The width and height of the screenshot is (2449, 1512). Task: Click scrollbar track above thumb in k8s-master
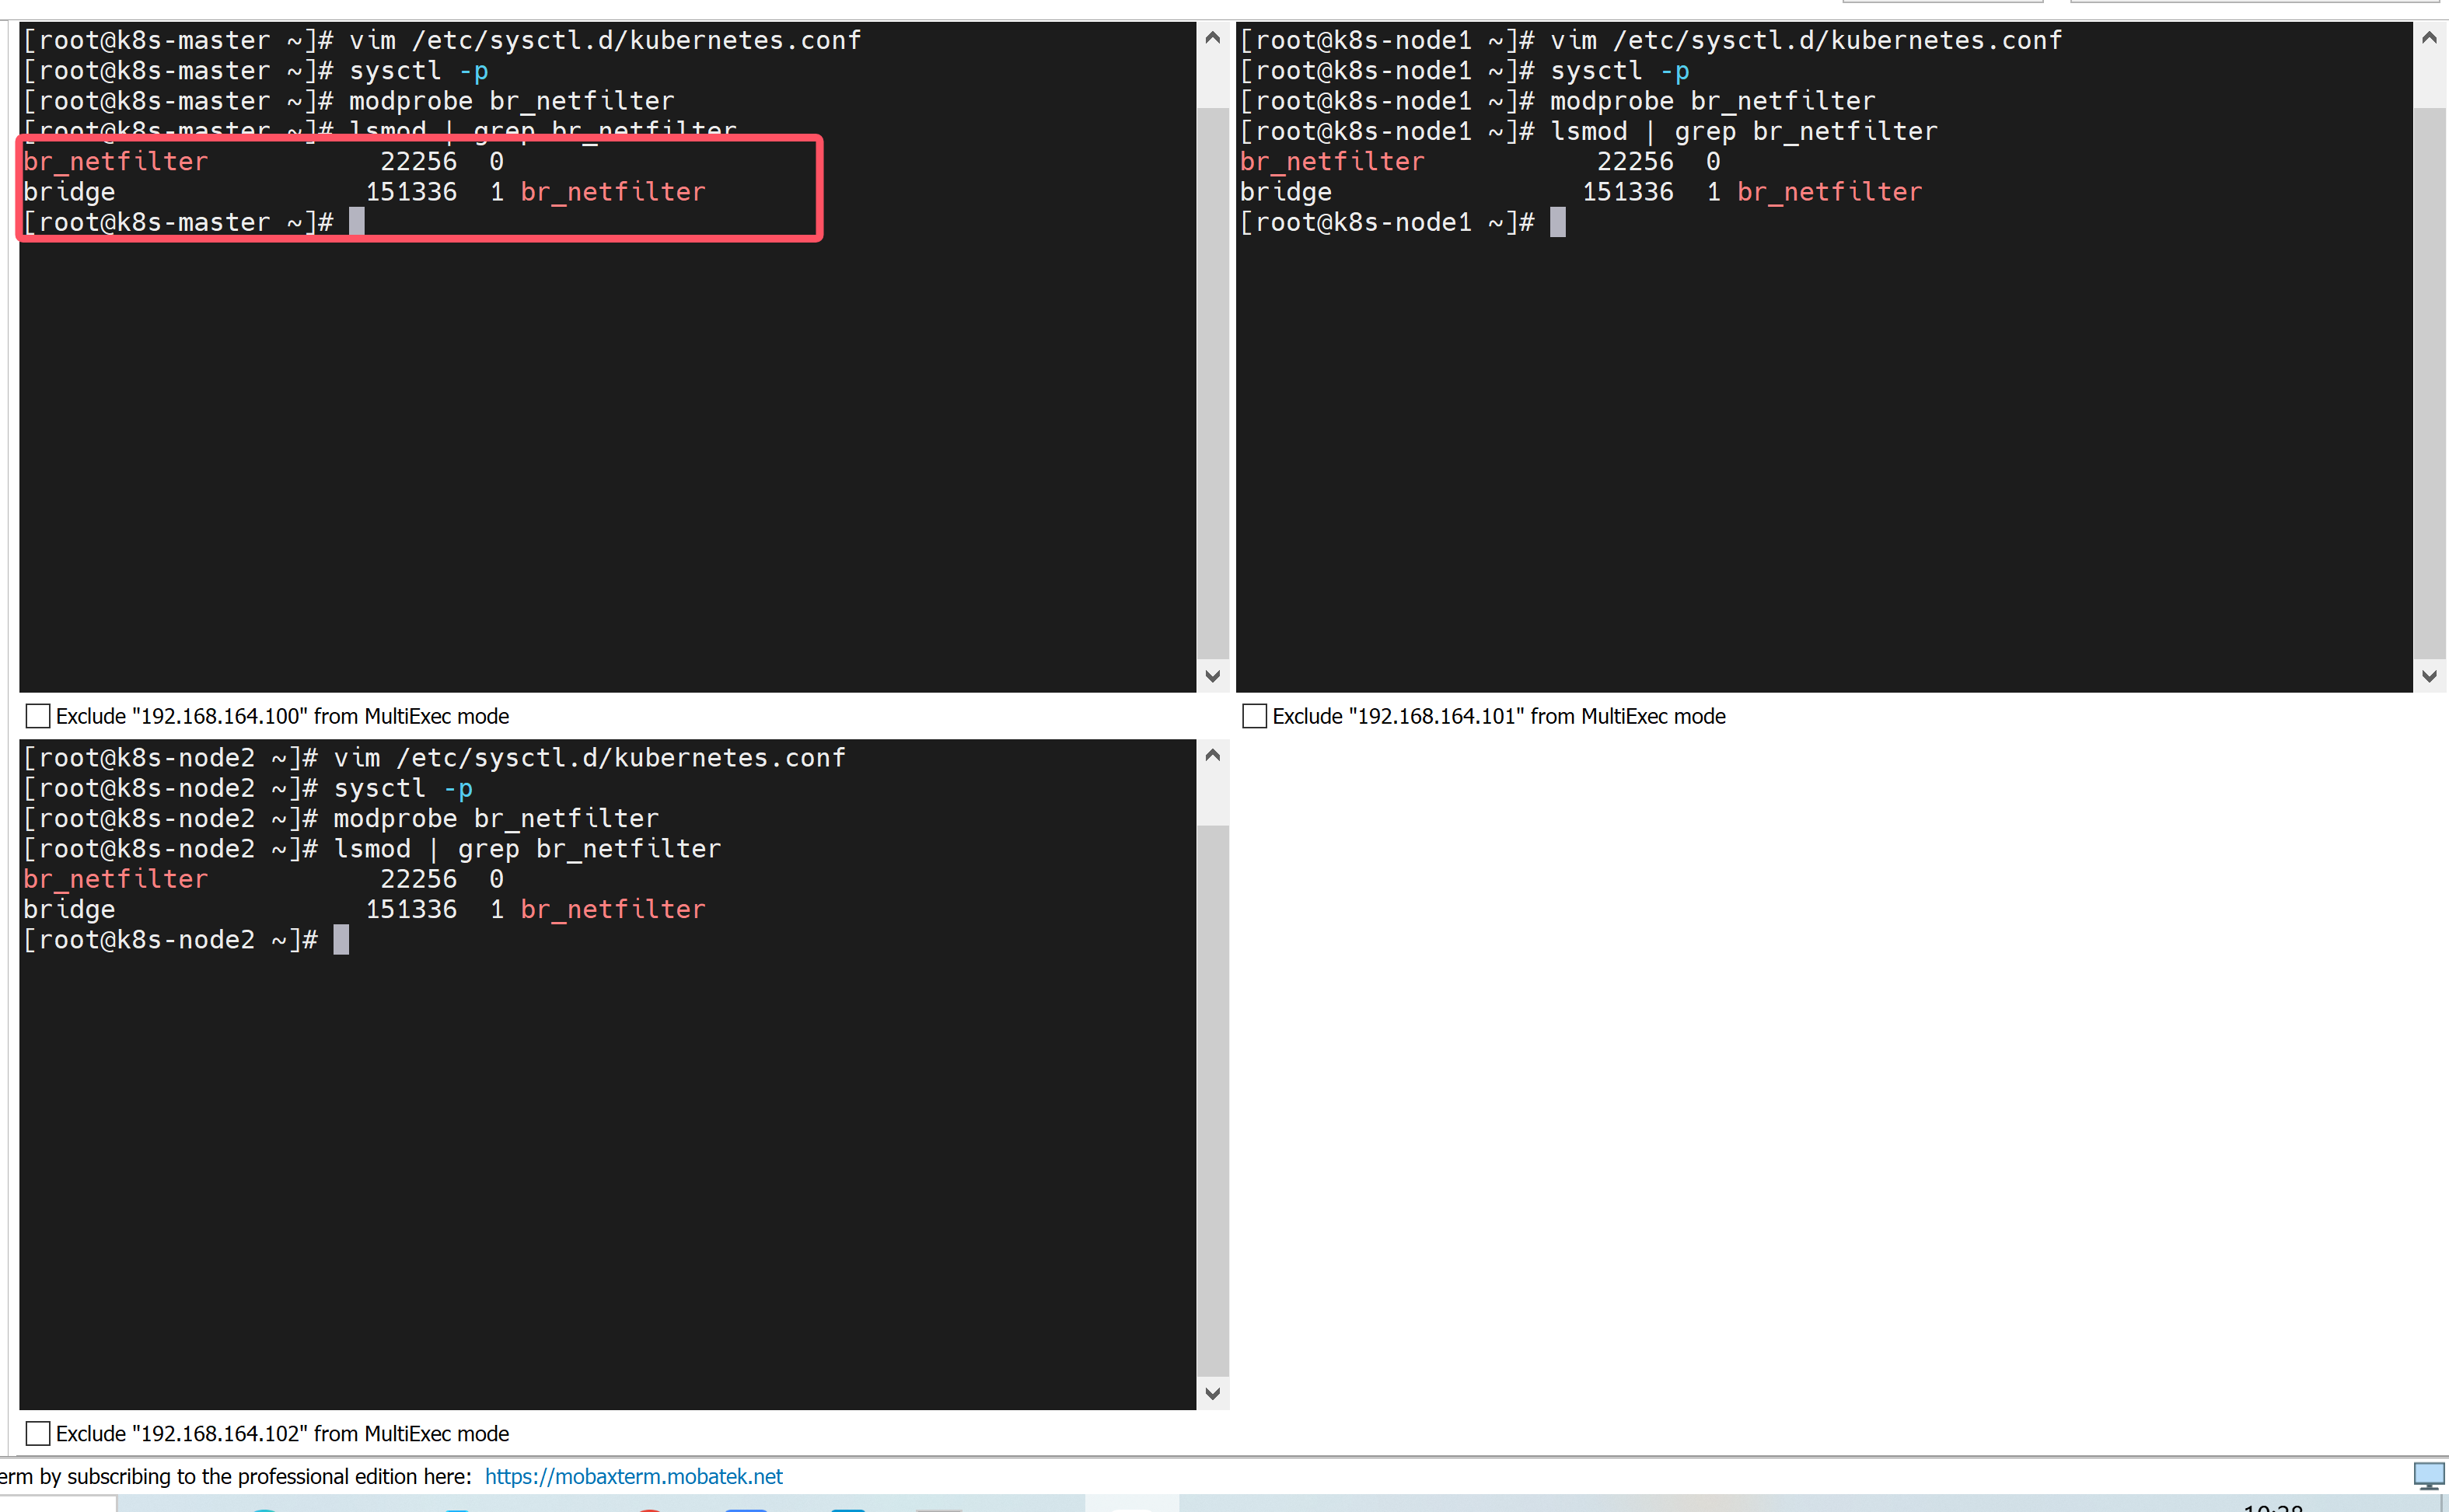[x=1212, y=80]
